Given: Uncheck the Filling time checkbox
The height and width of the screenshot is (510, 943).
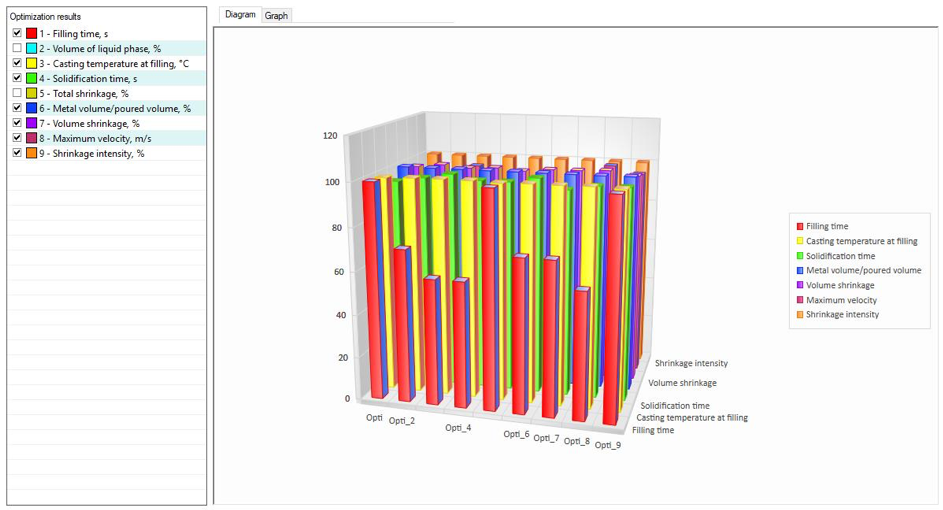Looking at the screenshot, I should (x=17, y=33).
